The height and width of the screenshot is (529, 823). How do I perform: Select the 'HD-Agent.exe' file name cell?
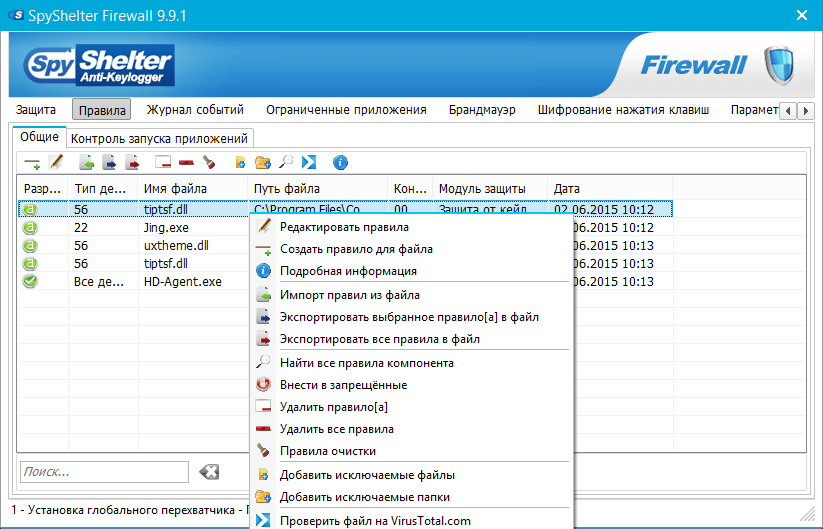pyautogui.click(x=183, y=281)
